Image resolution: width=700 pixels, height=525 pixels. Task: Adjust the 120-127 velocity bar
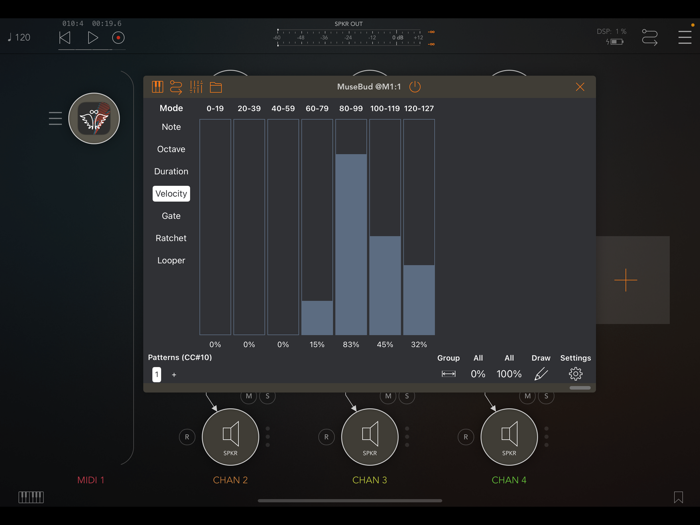(x=419, y=227)
